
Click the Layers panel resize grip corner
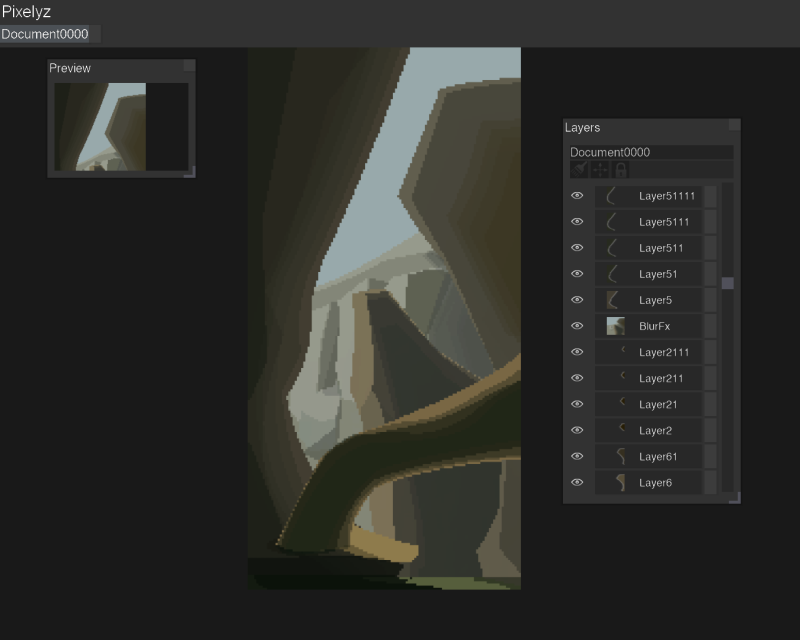[x=735, y=498]
